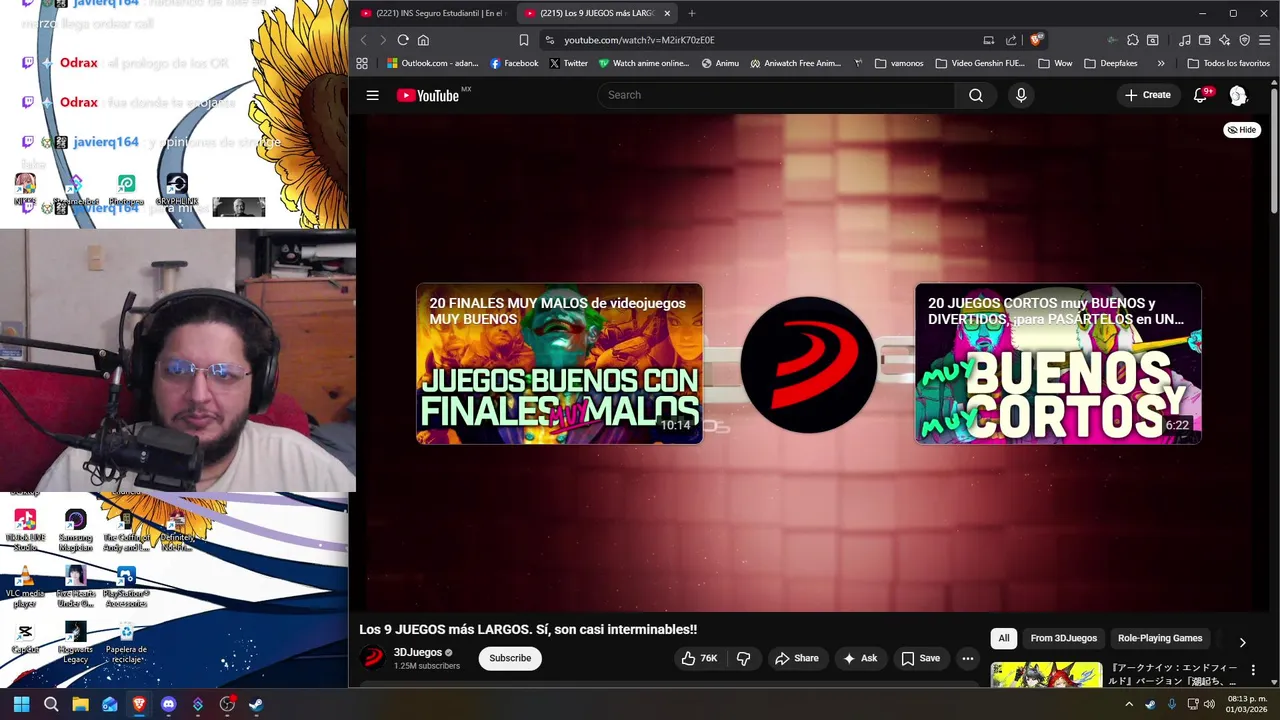Select the From 3DJuegos chip
The height and width of the screenshot is (720, 1280).
[x=1064, y=638]
